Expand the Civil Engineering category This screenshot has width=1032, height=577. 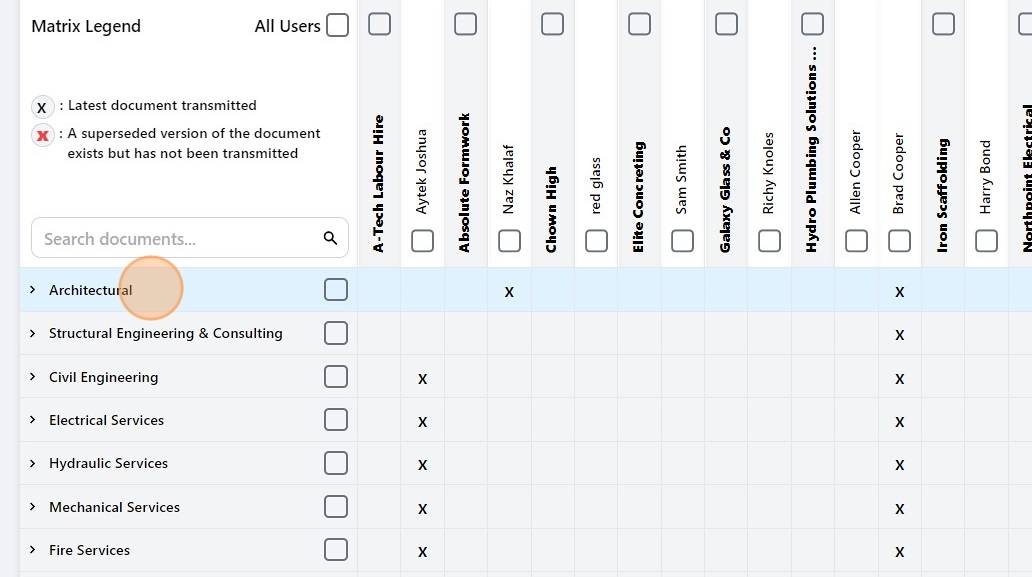click(32, 377)
